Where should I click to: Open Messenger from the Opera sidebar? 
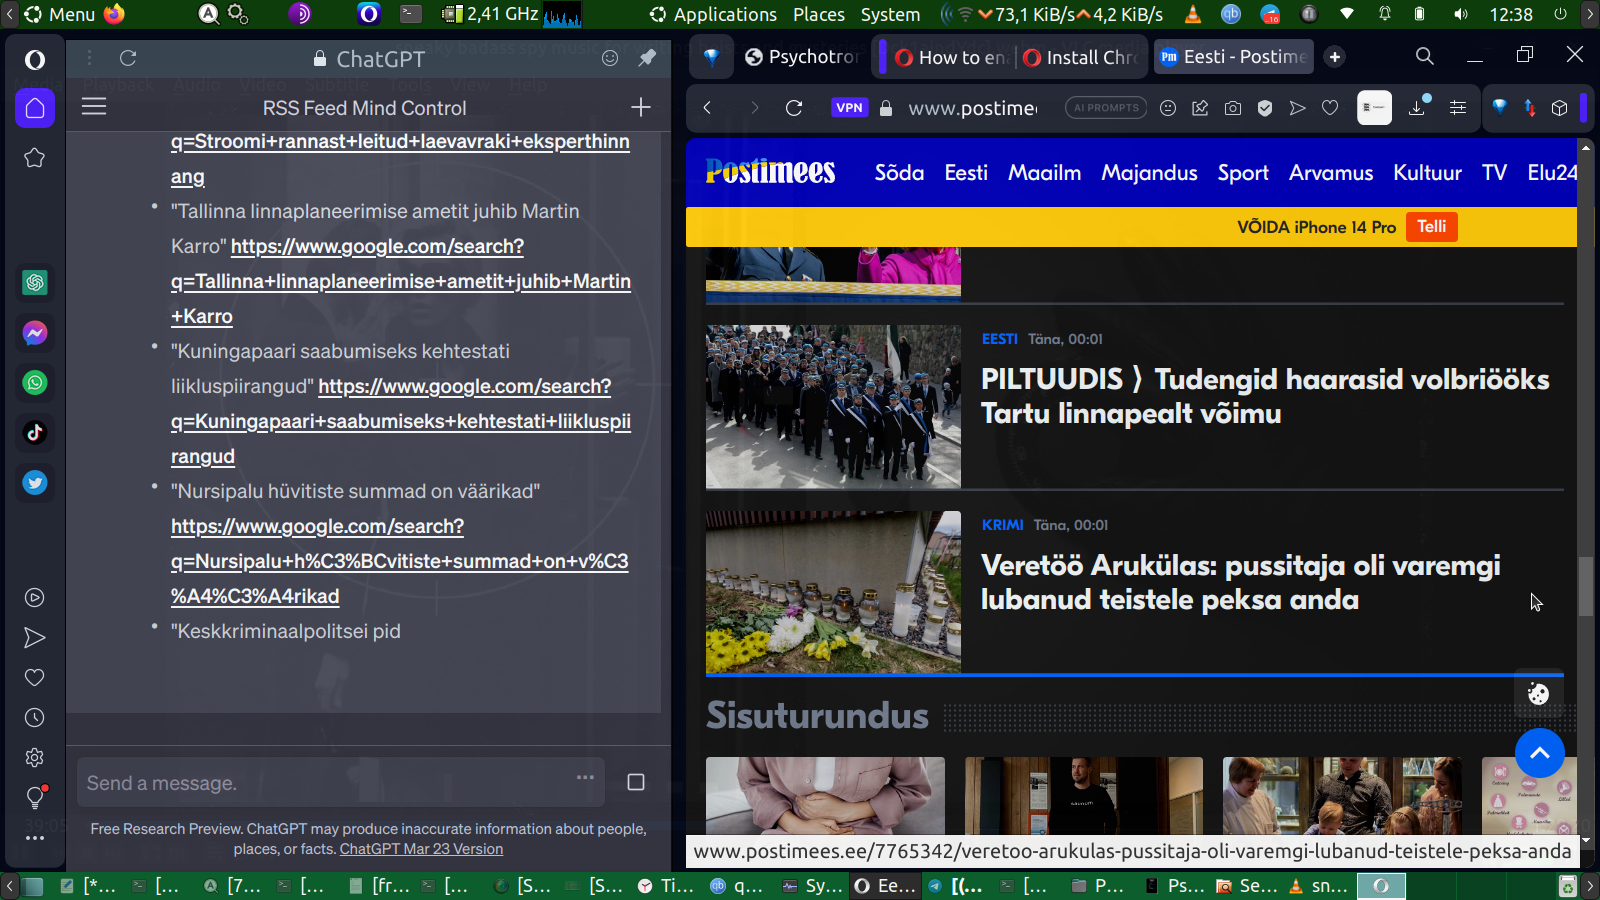point(35,333)
